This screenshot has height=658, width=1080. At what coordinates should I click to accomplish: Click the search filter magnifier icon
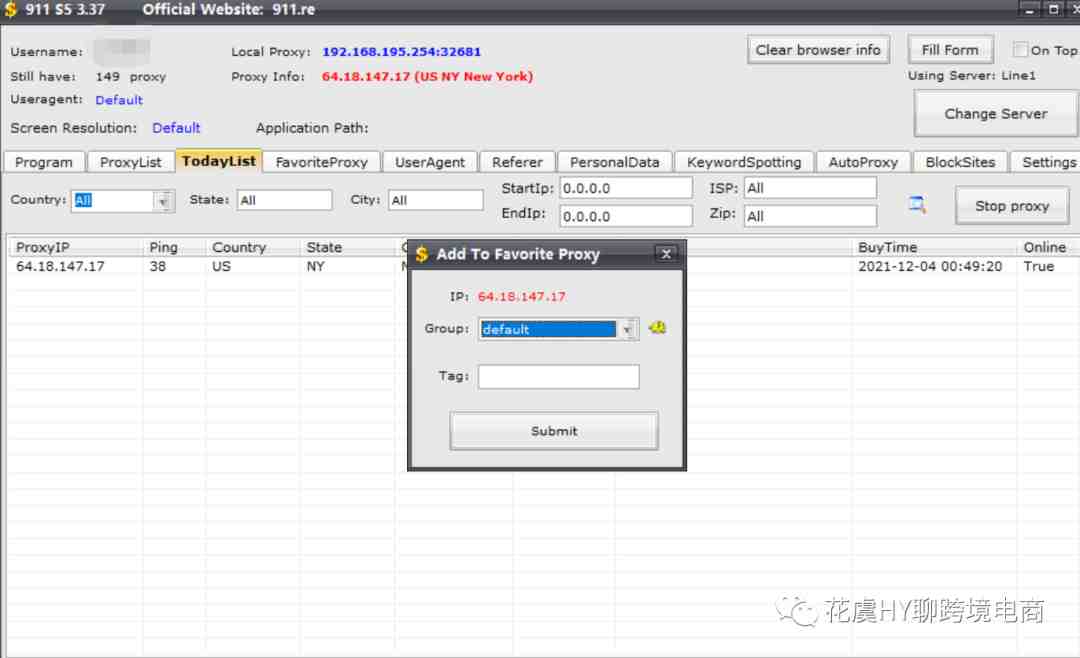click(x=916, y=204)
